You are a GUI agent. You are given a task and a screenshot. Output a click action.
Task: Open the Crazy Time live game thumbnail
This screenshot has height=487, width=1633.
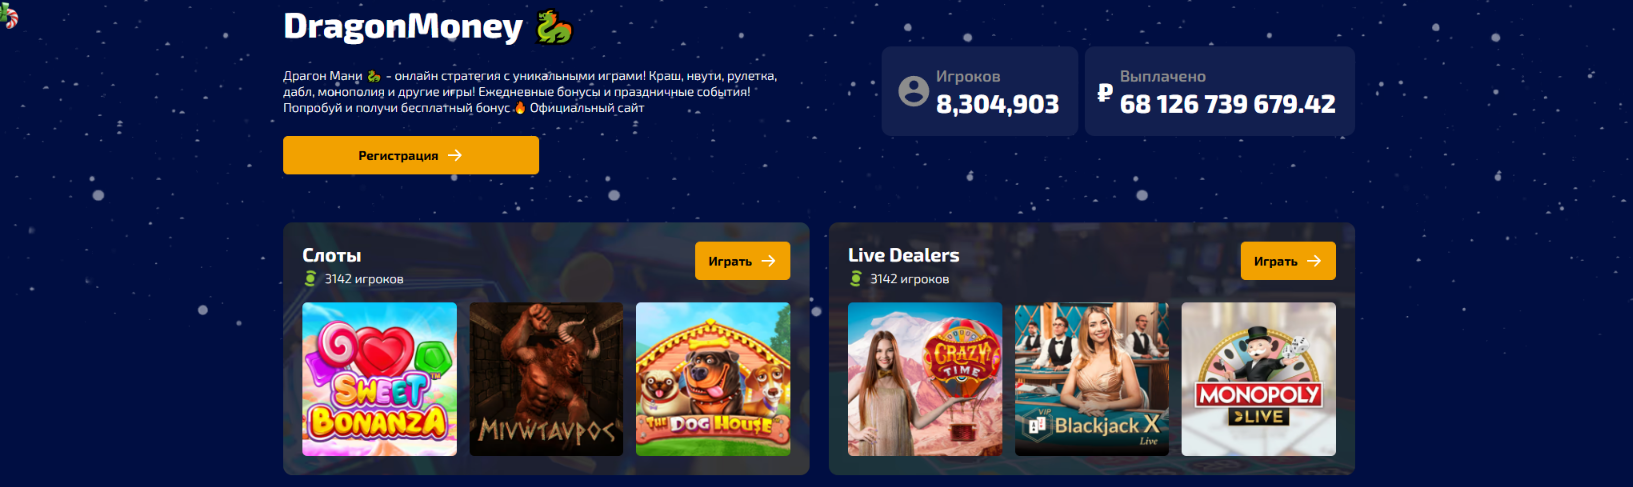tap(925, 379)
